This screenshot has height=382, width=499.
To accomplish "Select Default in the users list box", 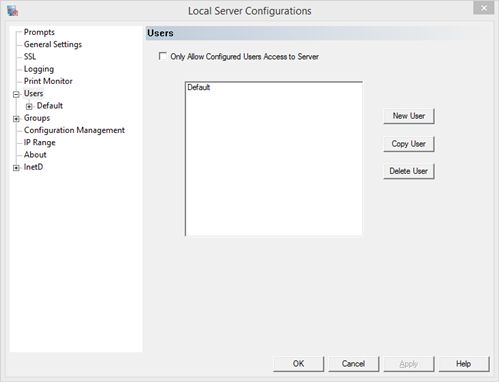I will [199, 87].
